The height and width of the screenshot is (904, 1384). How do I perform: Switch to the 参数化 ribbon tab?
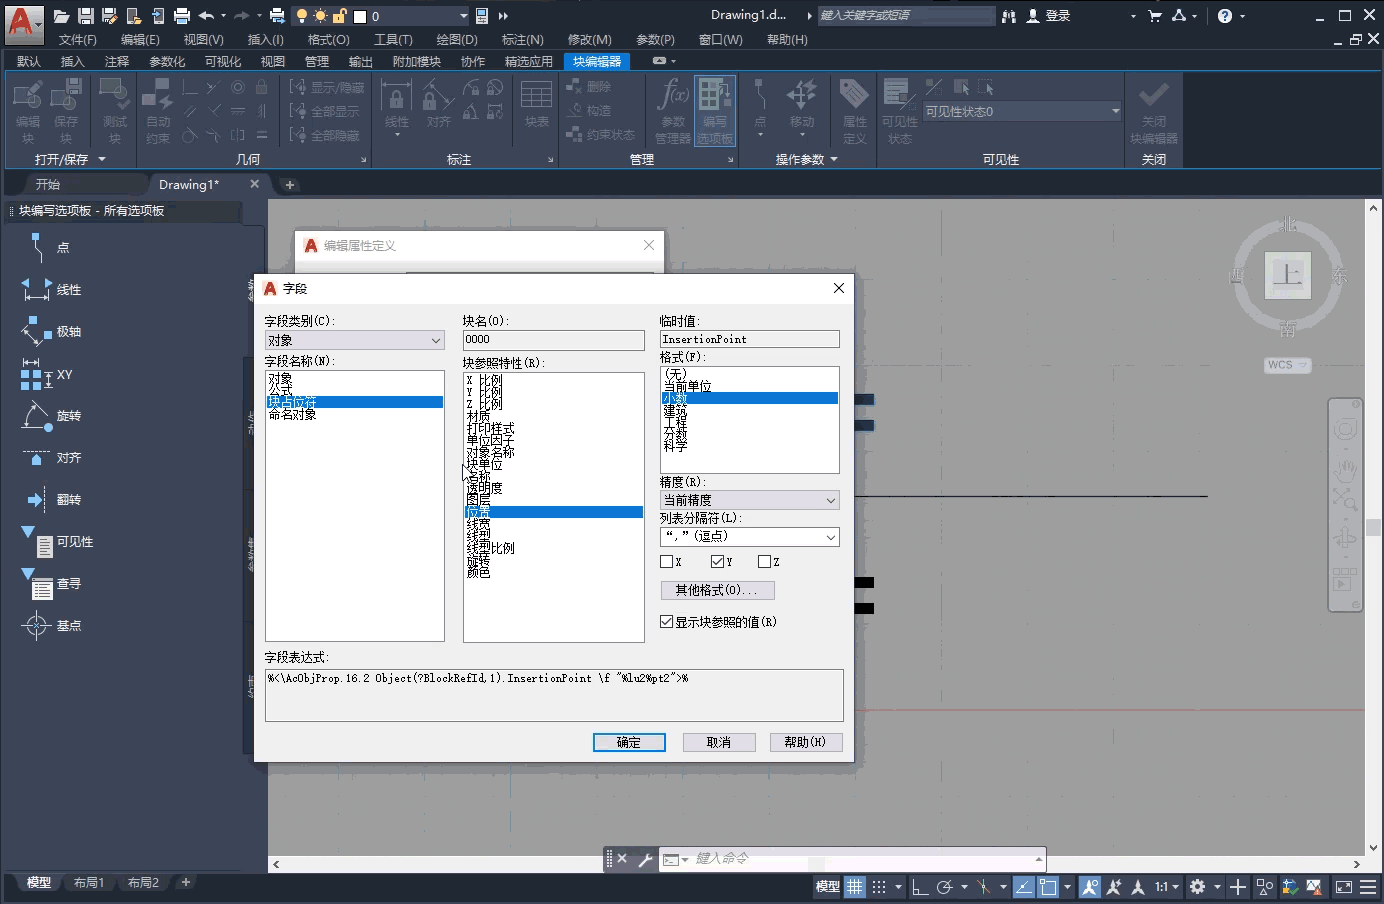166,61
